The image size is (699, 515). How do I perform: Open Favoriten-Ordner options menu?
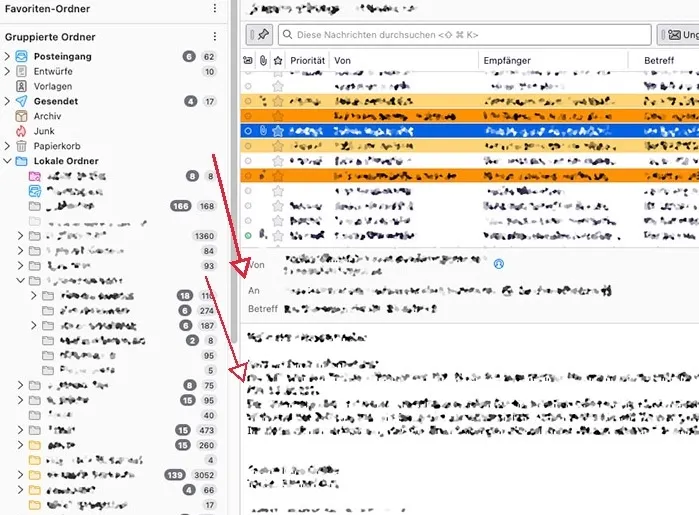click(x=215, y=8)
